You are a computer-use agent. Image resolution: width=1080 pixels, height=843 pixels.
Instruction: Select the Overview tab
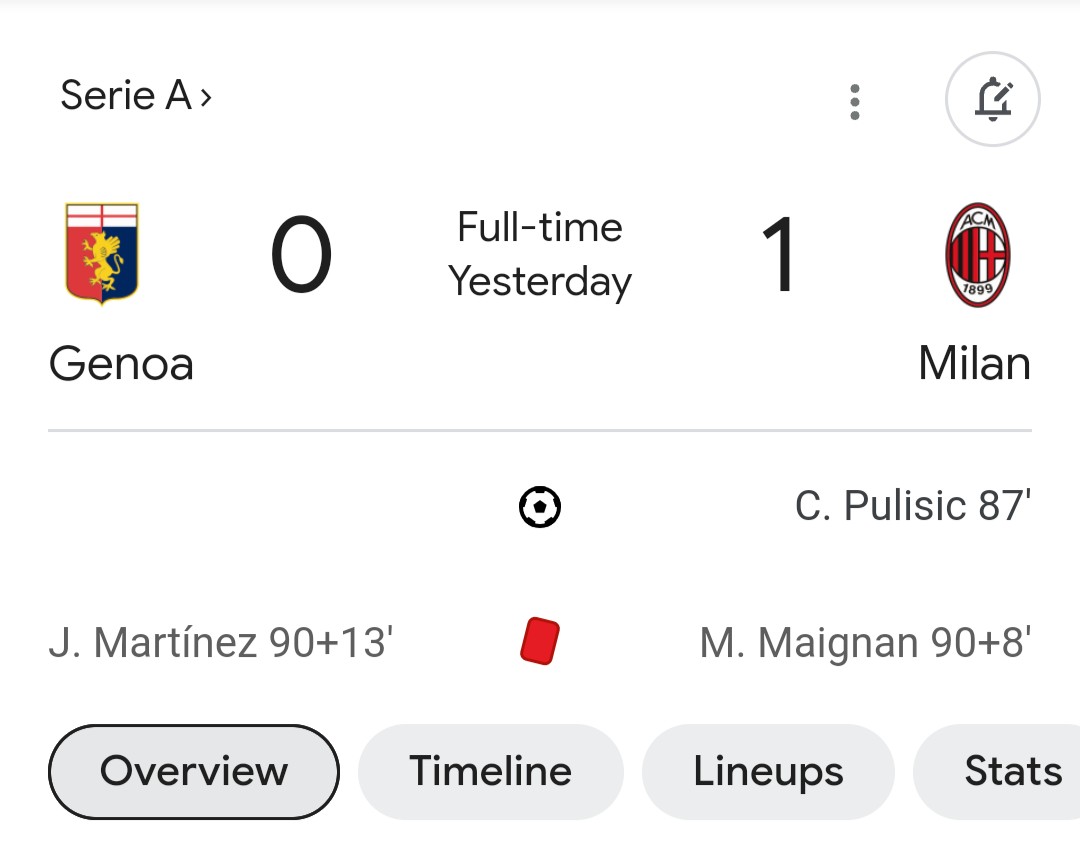tap(194, 772)
